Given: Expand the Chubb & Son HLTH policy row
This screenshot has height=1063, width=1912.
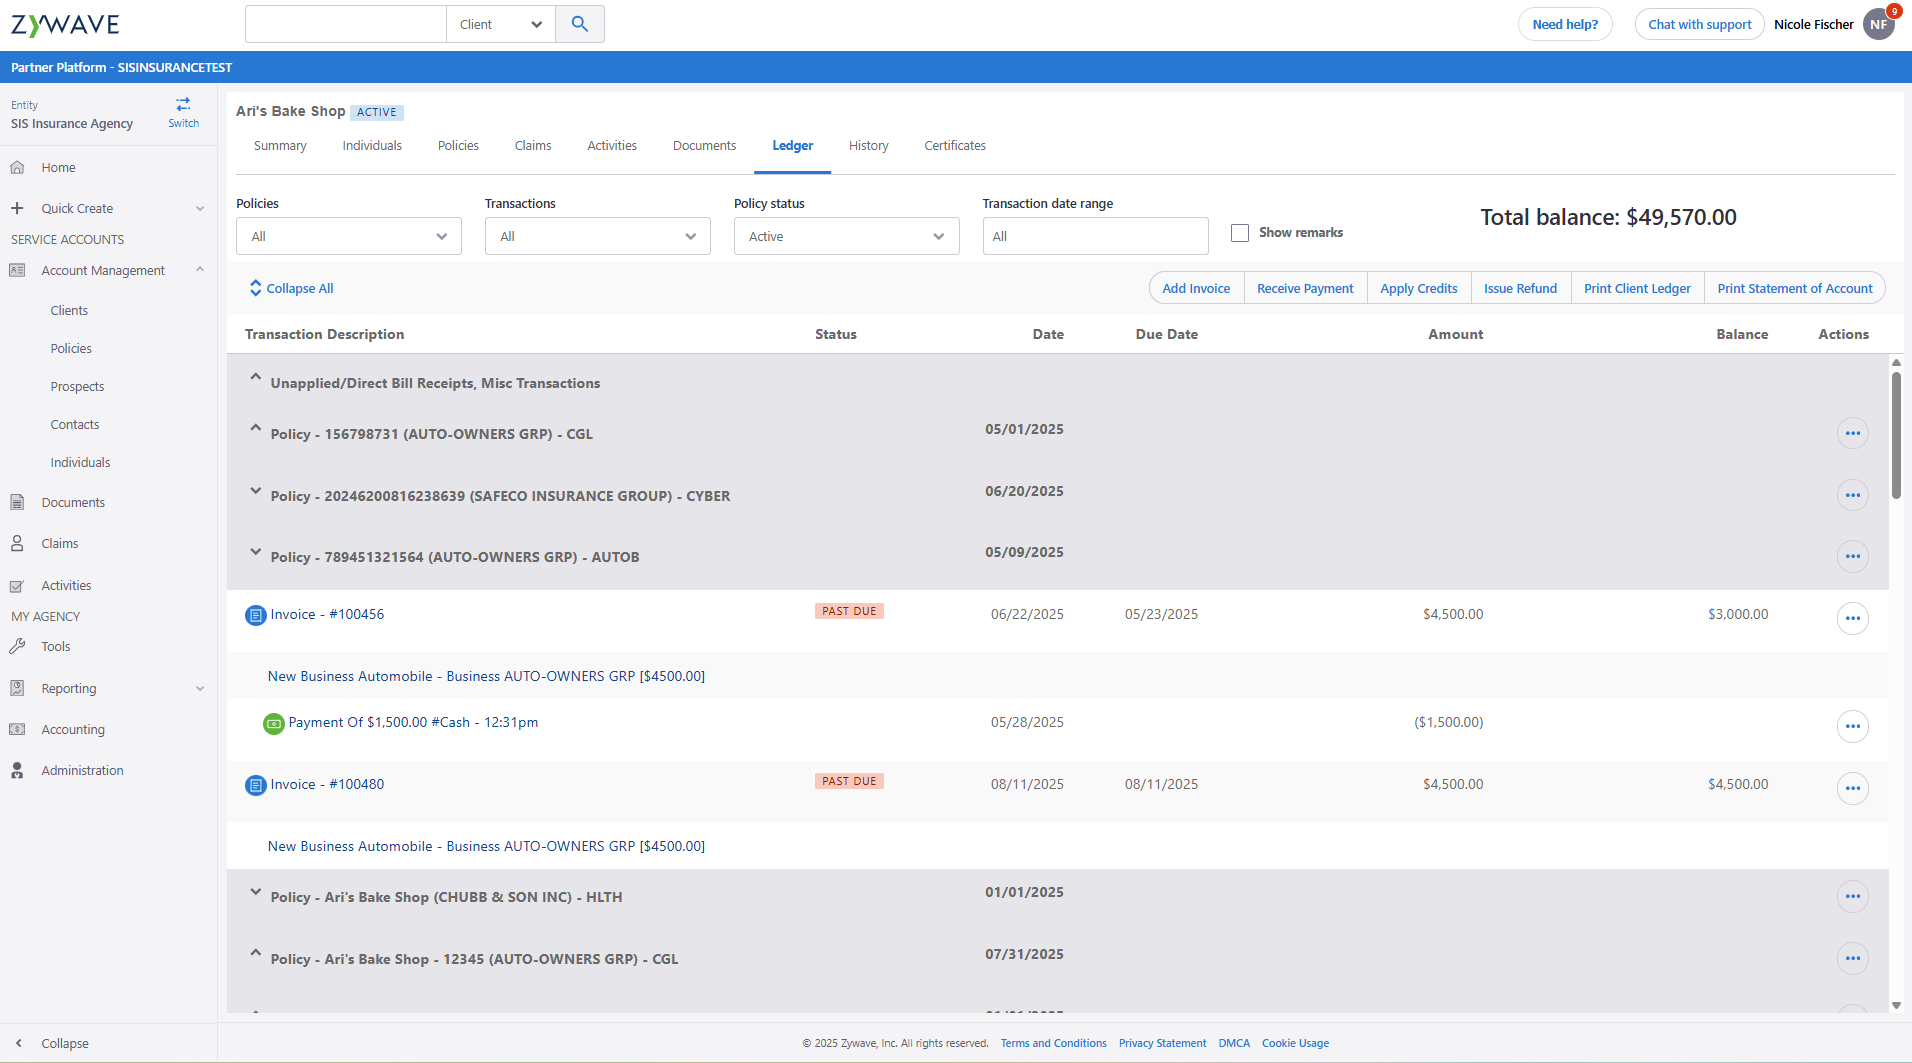Looking at the screenshot, I should 255,892.
